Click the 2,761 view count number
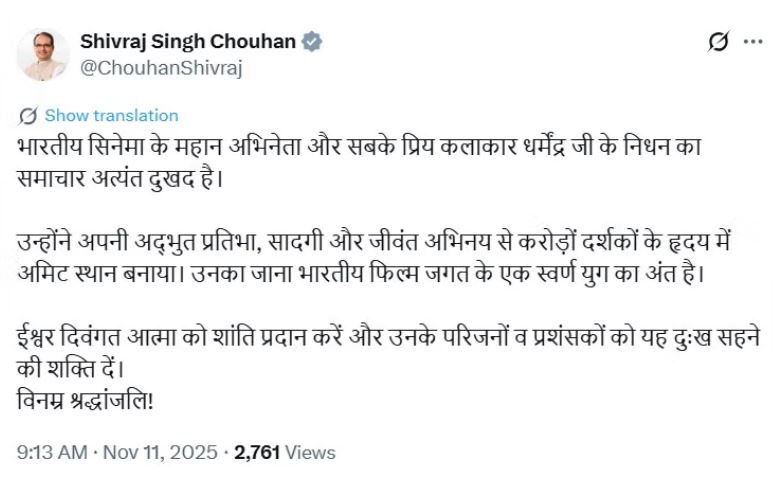 (x=258, y=453)
